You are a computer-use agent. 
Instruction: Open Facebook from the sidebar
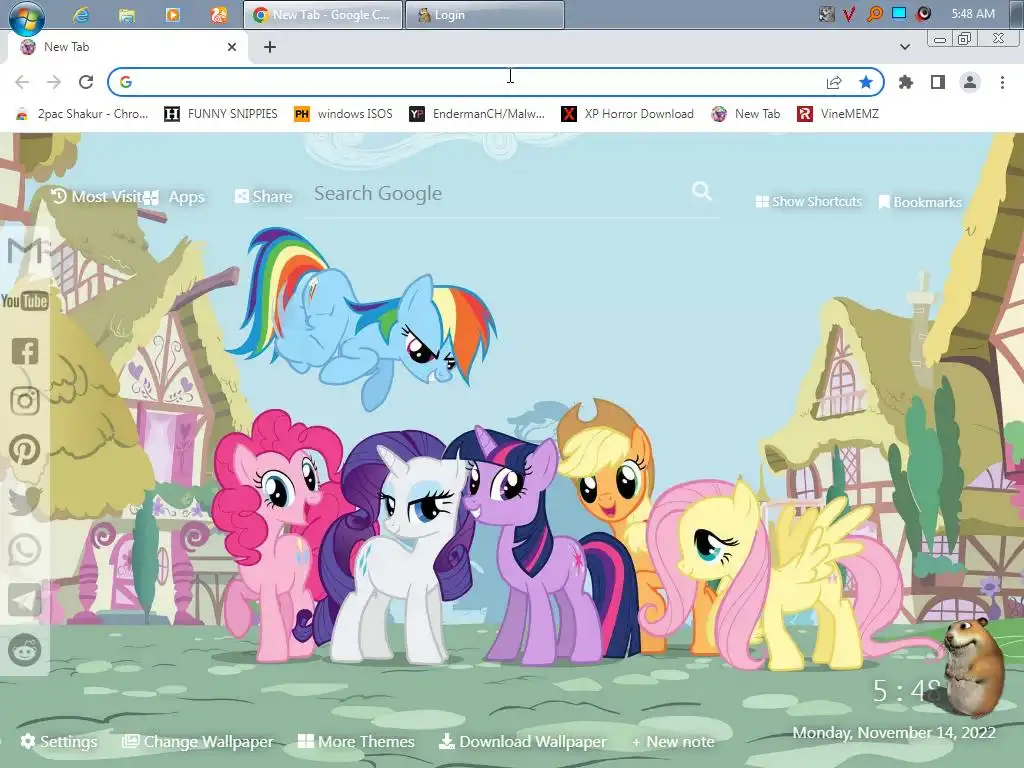25,351
